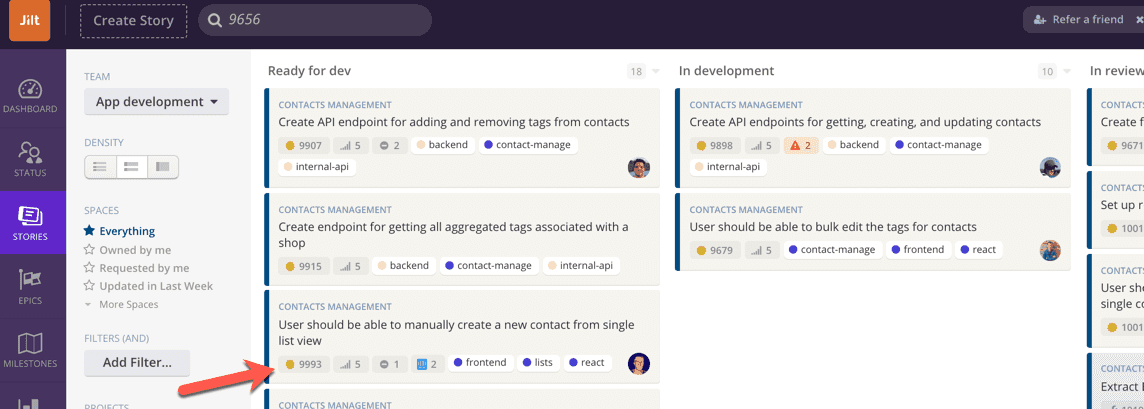The image size is (1144, 409).
Task: Open the Ready for dev column menu arrow
Action: click(656, 72)
